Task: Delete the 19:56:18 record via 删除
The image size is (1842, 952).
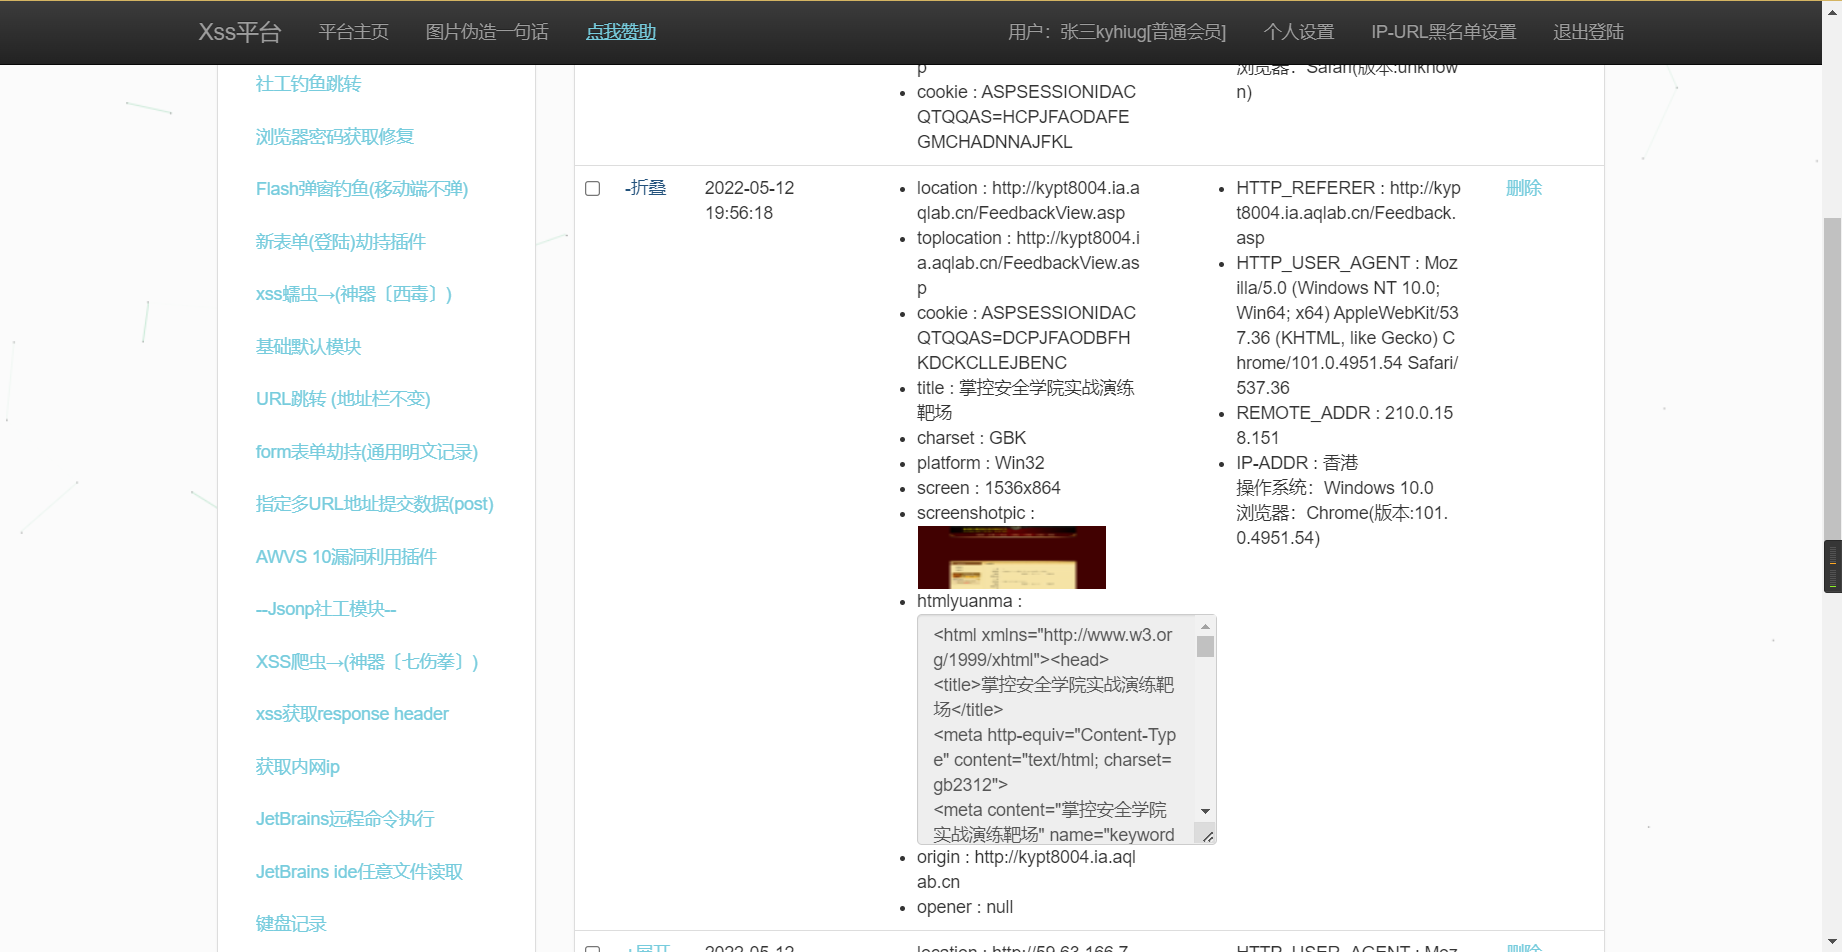Action: point(1523,188)
